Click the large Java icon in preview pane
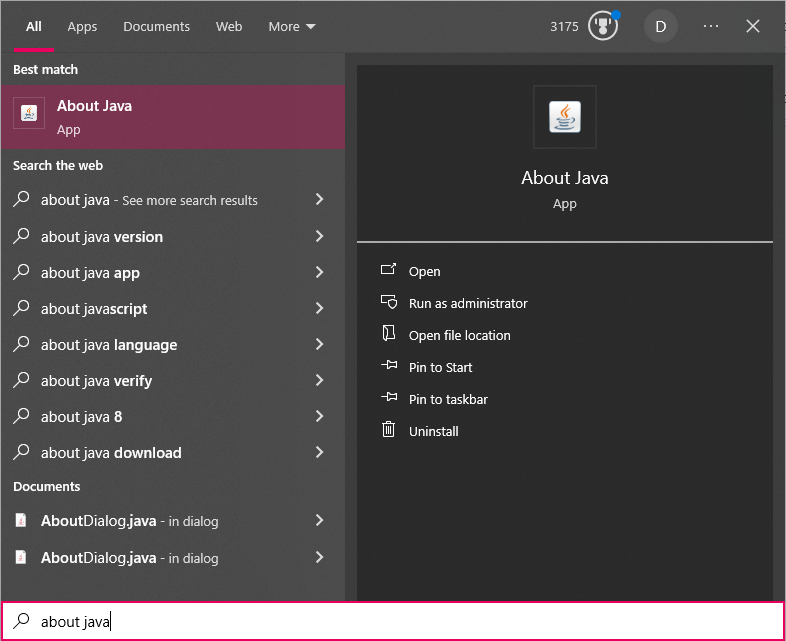This screenshot has width=786, height=641. (x=565, y=118)
